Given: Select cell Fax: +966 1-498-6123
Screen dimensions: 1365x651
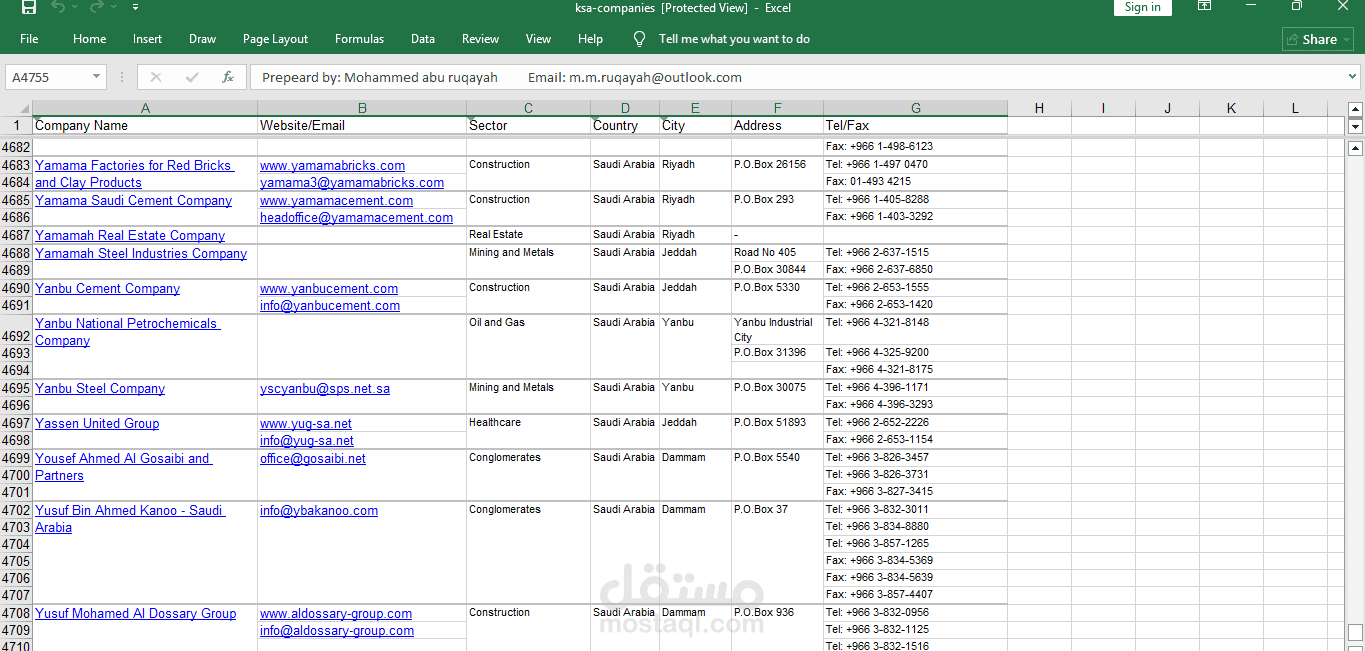Looking at the screenshot, I should click(x=915, y=146).
